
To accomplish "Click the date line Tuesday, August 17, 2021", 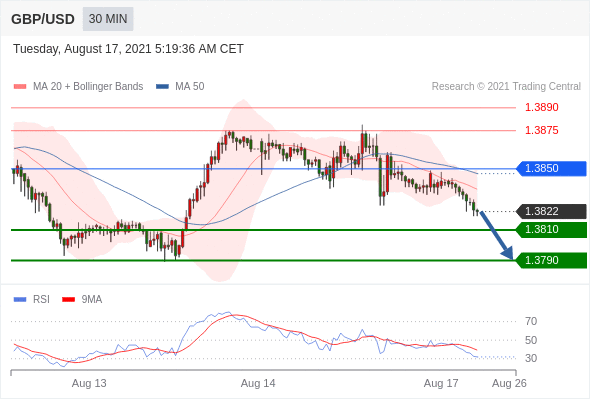I will pyautogui.click(x=128, y=49).
